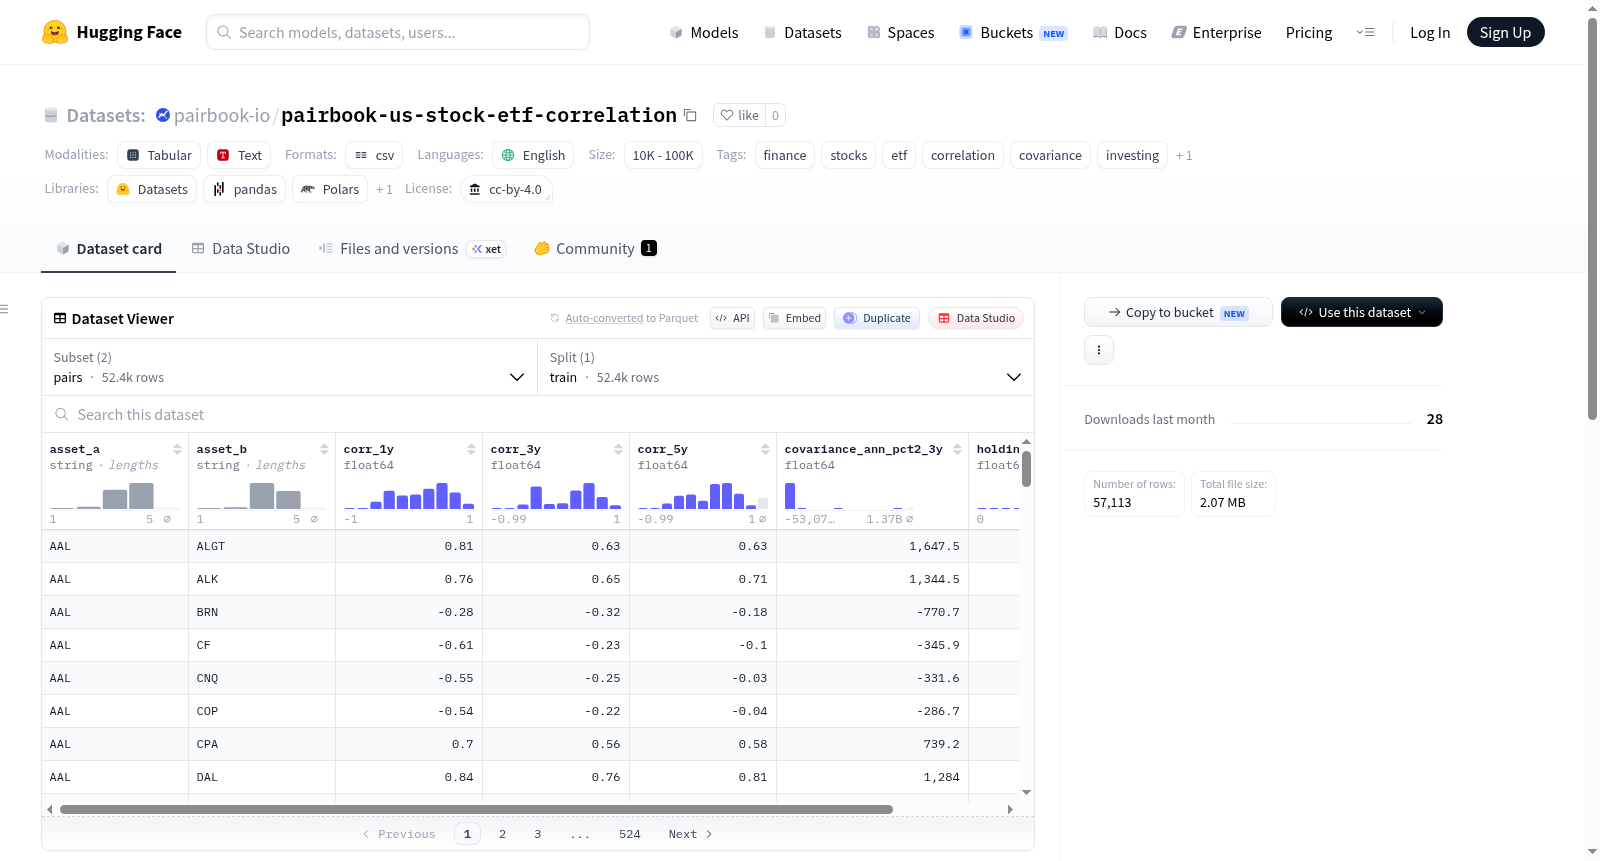Click the ALGT cell in asset_b
The image size is (1600, 861).
point(262,546)
